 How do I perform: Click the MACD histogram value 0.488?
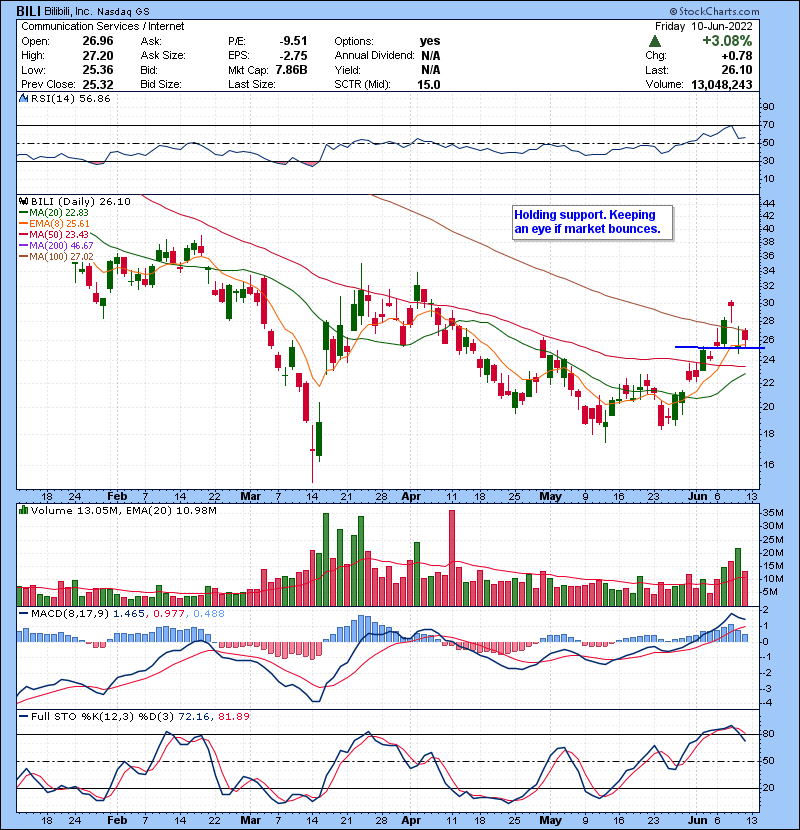click(x=209, y=614)
